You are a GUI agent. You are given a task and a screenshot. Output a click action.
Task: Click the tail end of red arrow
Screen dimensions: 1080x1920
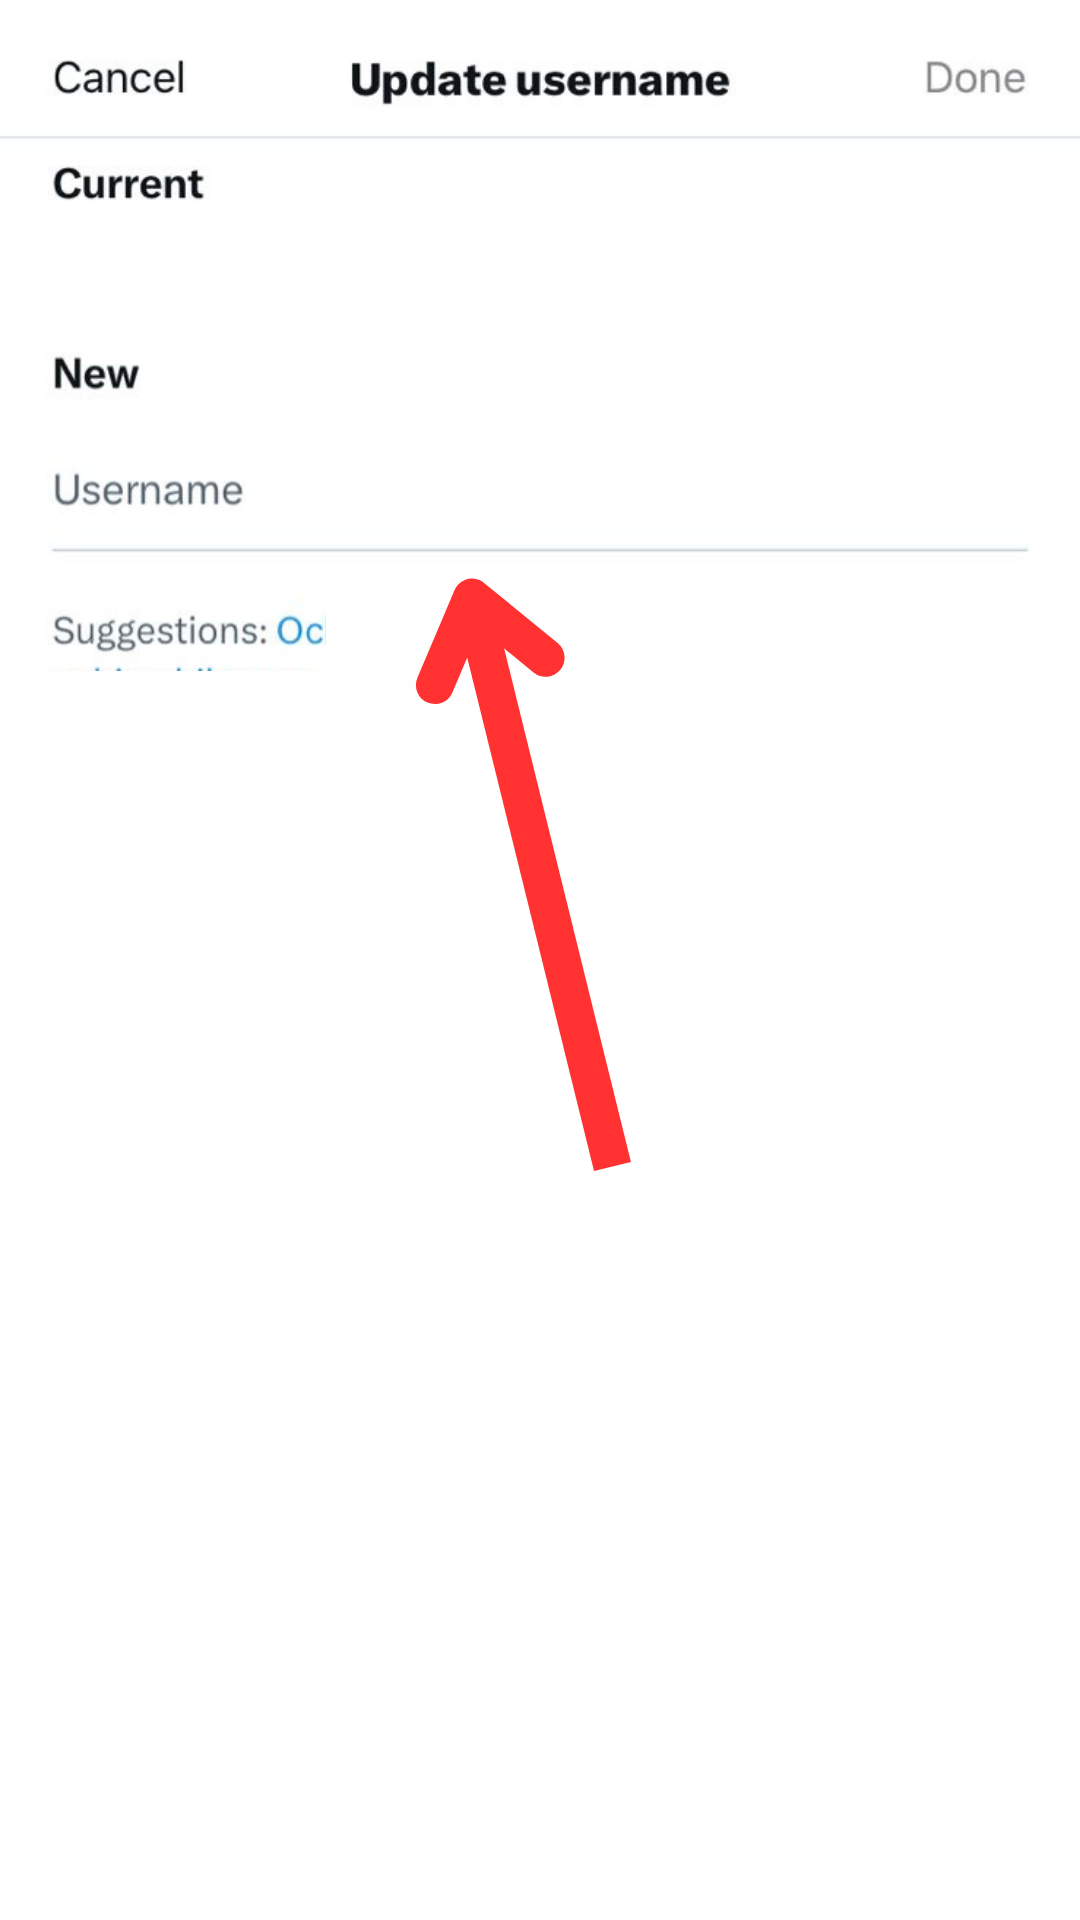pyautogui.click(x=612, y=1155)
